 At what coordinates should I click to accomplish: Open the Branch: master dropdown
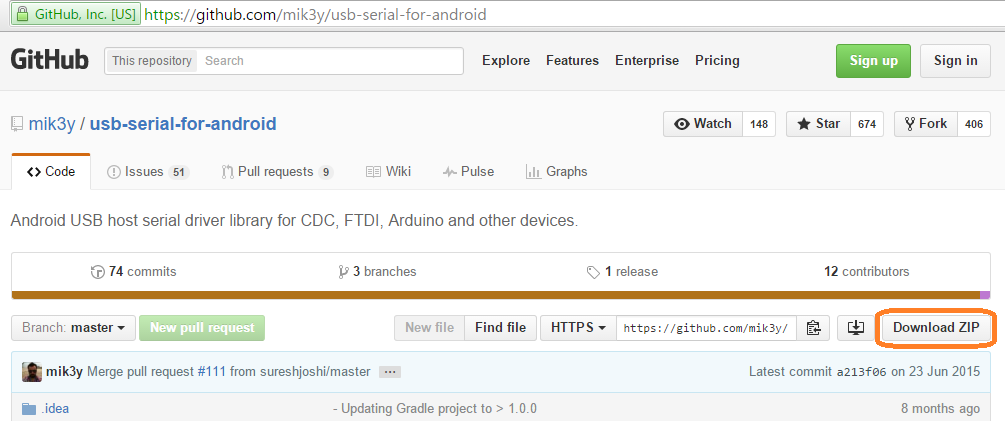coord(73,327)
